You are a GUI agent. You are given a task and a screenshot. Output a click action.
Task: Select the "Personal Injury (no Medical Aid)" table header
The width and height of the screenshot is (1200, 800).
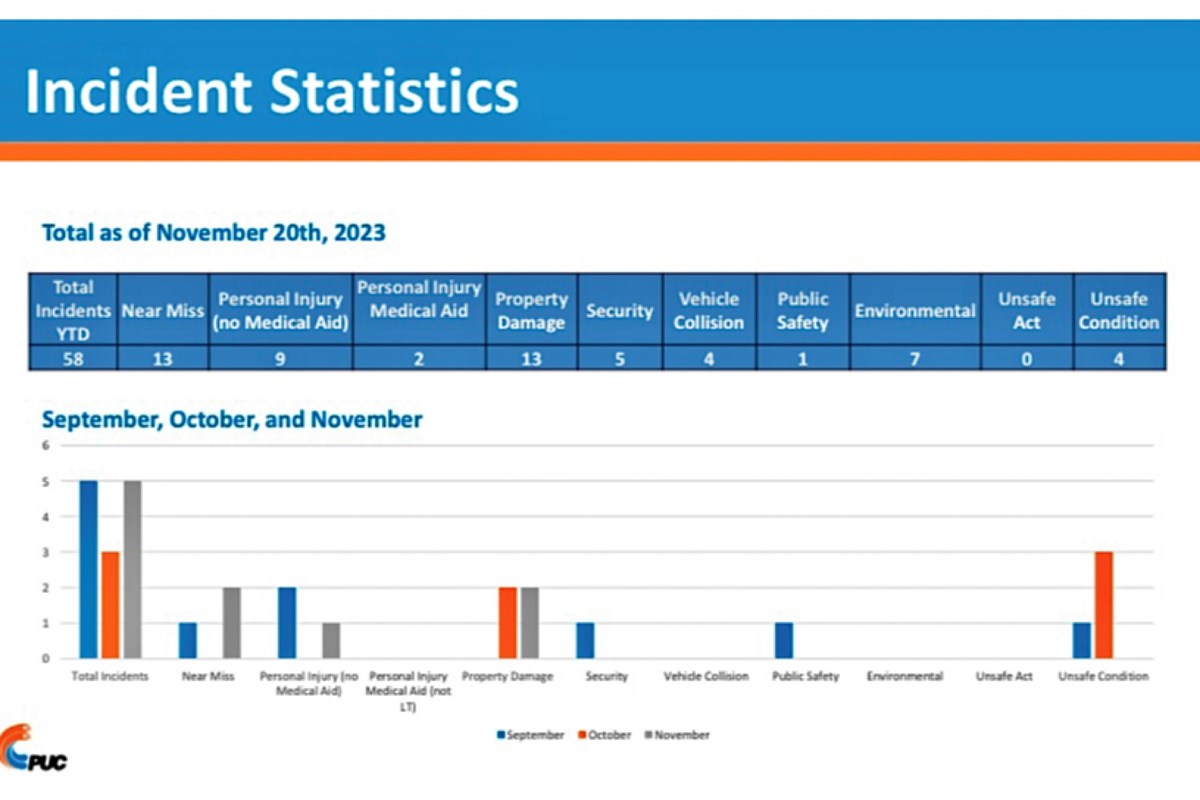coord(281,310)
